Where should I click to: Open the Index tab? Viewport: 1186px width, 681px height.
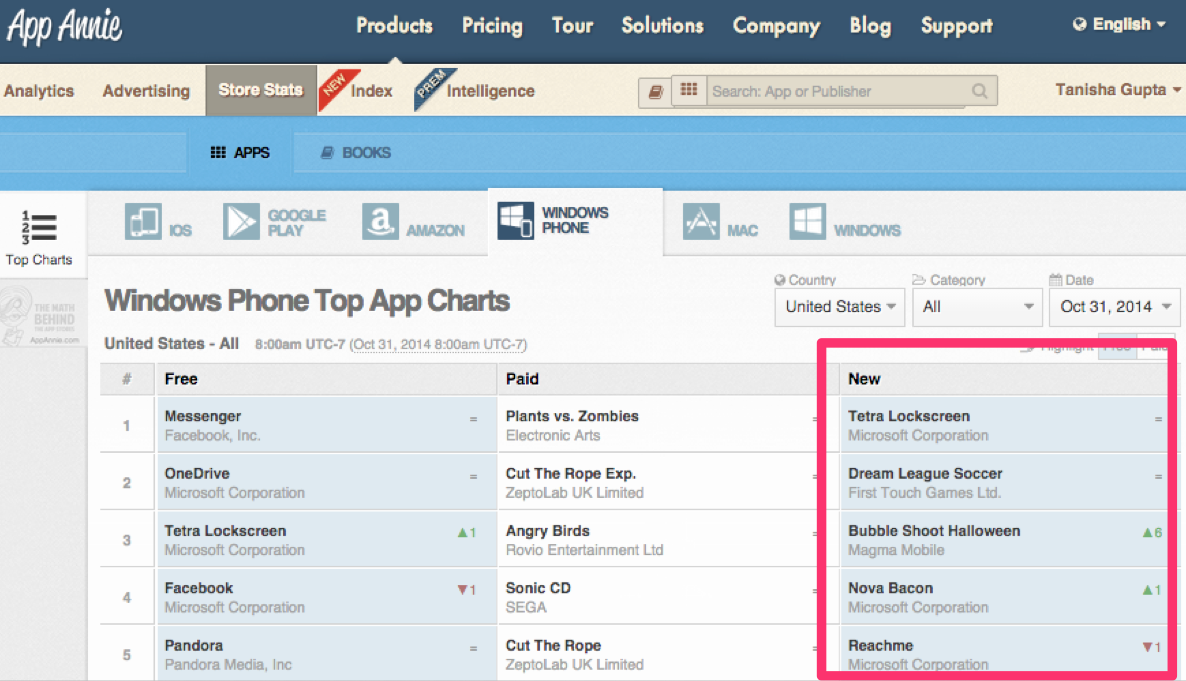tap(371, 91)
